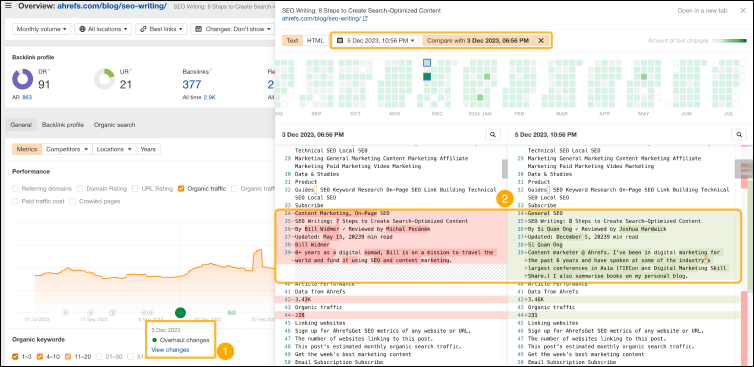Image resolution: width=754 pixels, height=367 pixels.
Task: Open external link icon next to ahrefs.com/blog/seo-writing/
Action: (x=365, y=19)
